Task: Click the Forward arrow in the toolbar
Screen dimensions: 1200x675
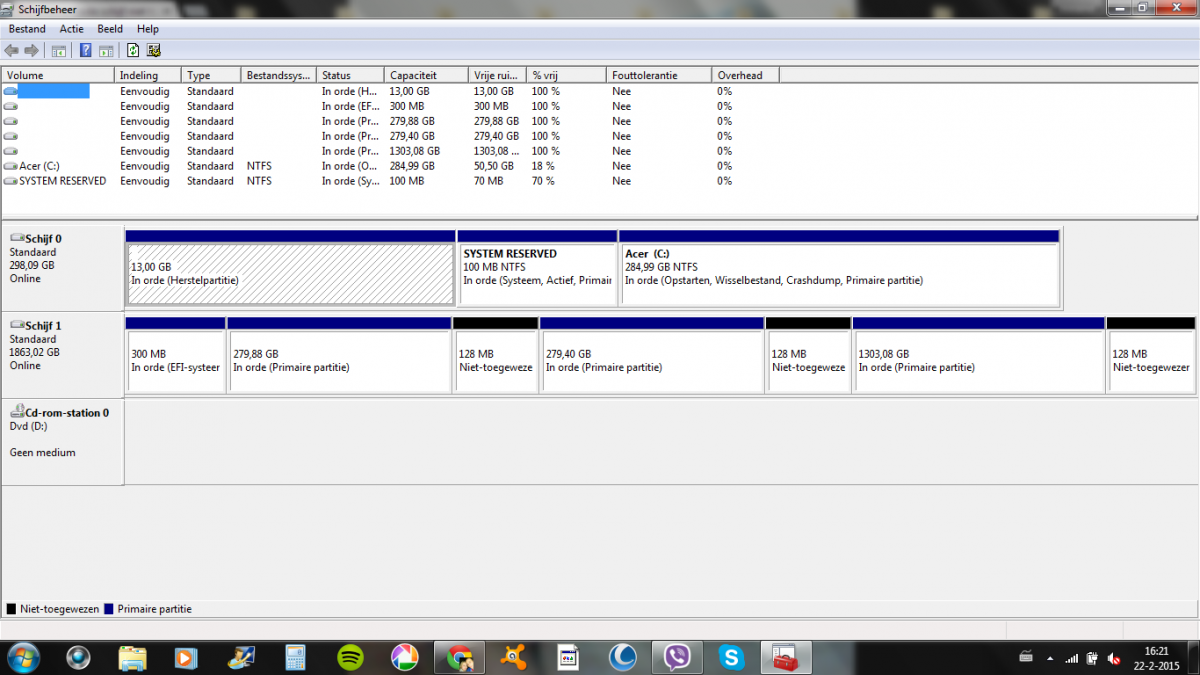Action: [32, 50]
